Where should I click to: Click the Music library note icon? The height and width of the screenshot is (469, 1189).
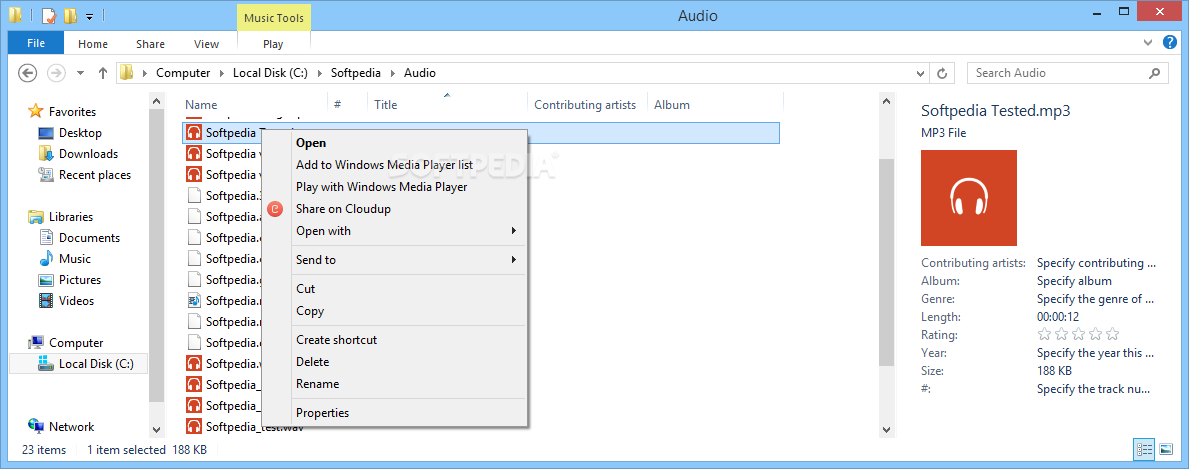tap(46, 259)
